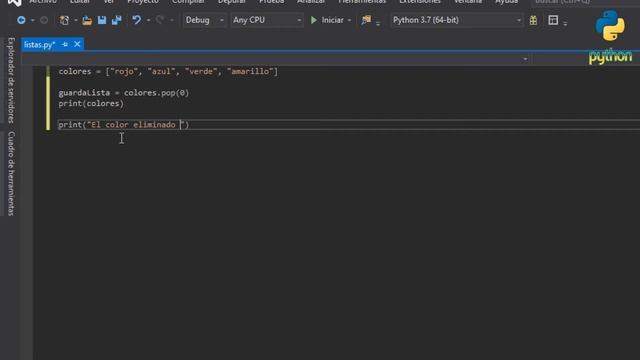Image resolution: width=640 pixels, height=360 pixels.
Task: Click the Visual Studio logo icon
Action: pyautogui.click(x=15, y=2)
